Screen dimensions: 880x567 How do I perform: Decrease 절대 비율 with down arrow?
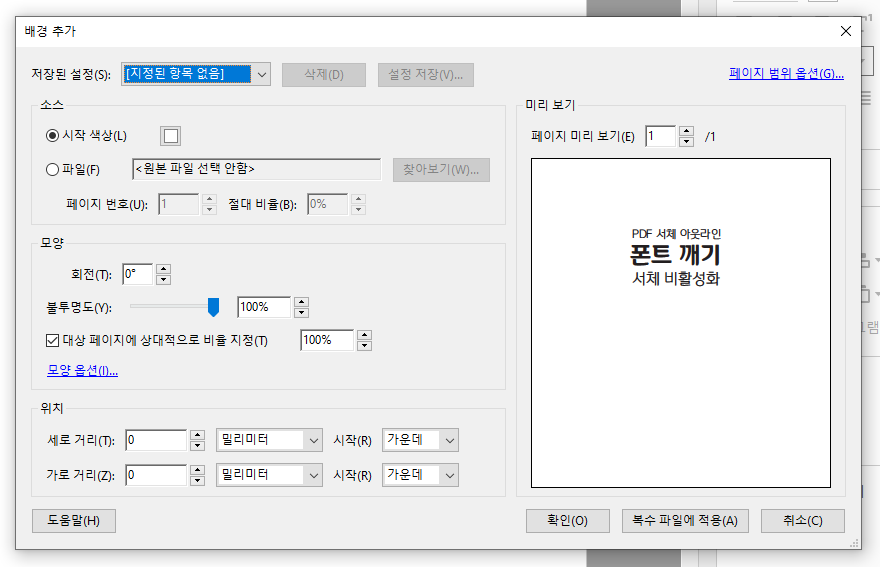(359, 210)
